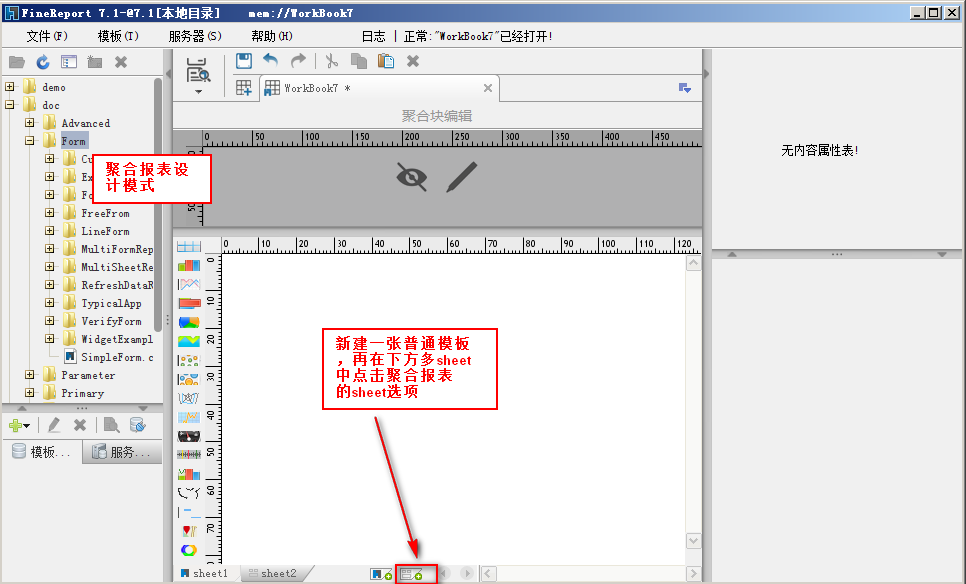The width and height of the screenshot is (966, 584).
Task: Click the horizontal scrollbar right arrow
Action: pos(693,574)
